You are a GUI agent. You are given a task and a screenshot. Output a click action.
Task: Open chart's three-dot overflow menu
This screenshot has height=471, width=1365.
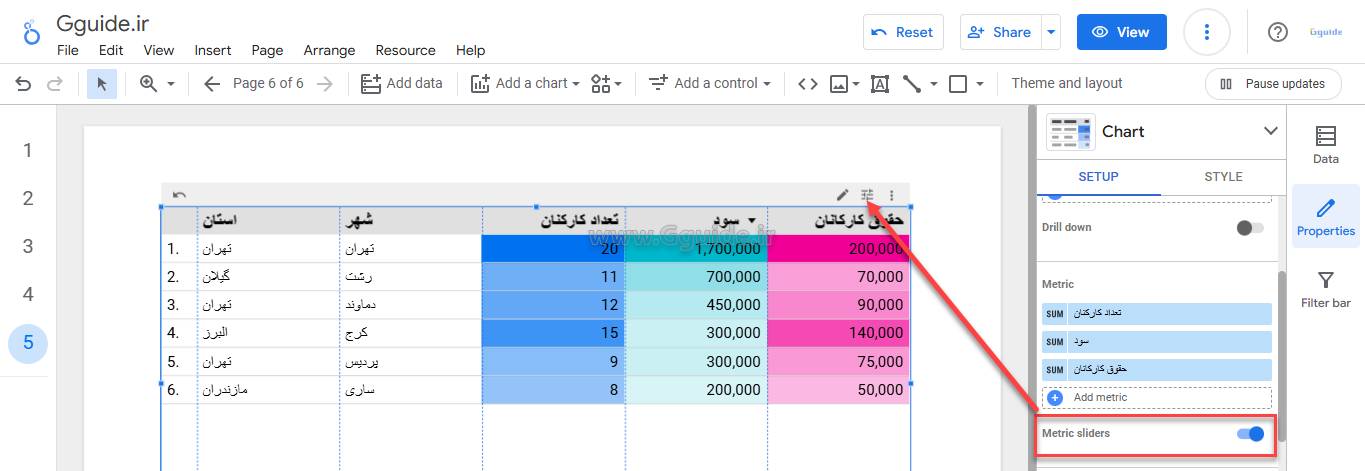(892, 195)
